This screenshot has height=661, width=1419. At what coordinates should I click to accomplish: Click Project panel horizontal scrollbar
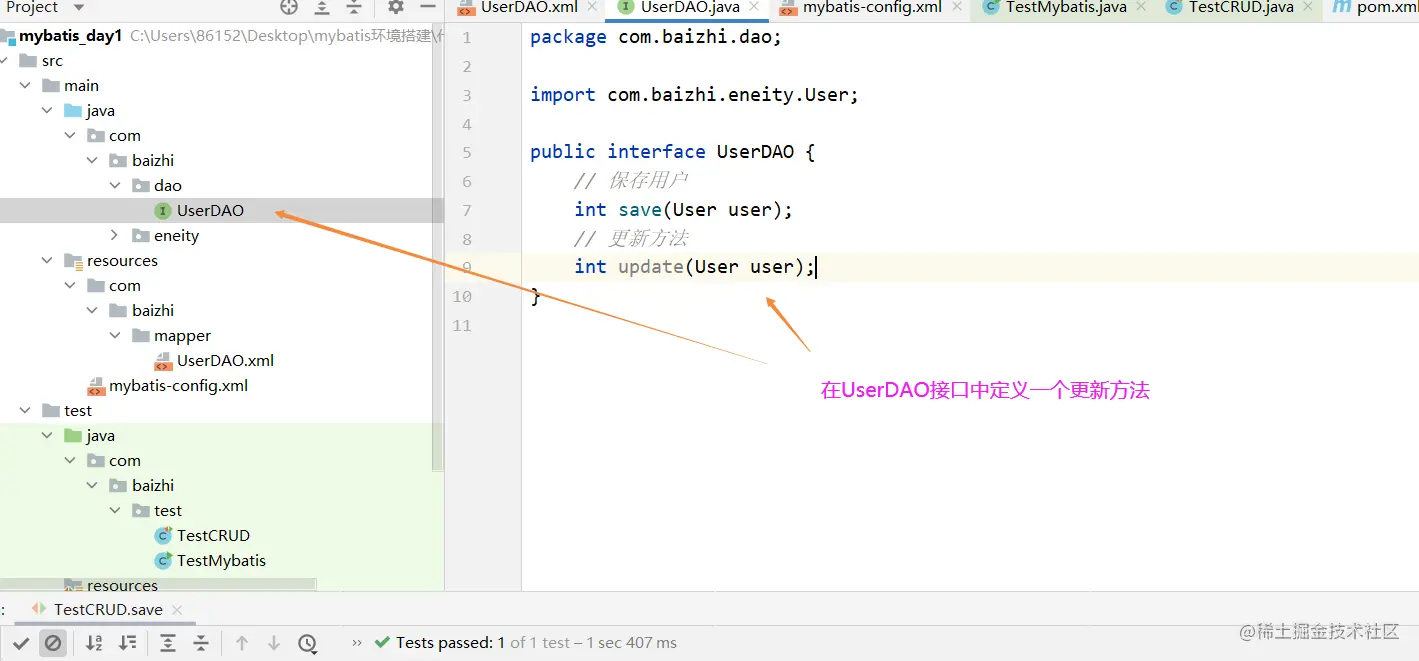click(x=158, y=584)
